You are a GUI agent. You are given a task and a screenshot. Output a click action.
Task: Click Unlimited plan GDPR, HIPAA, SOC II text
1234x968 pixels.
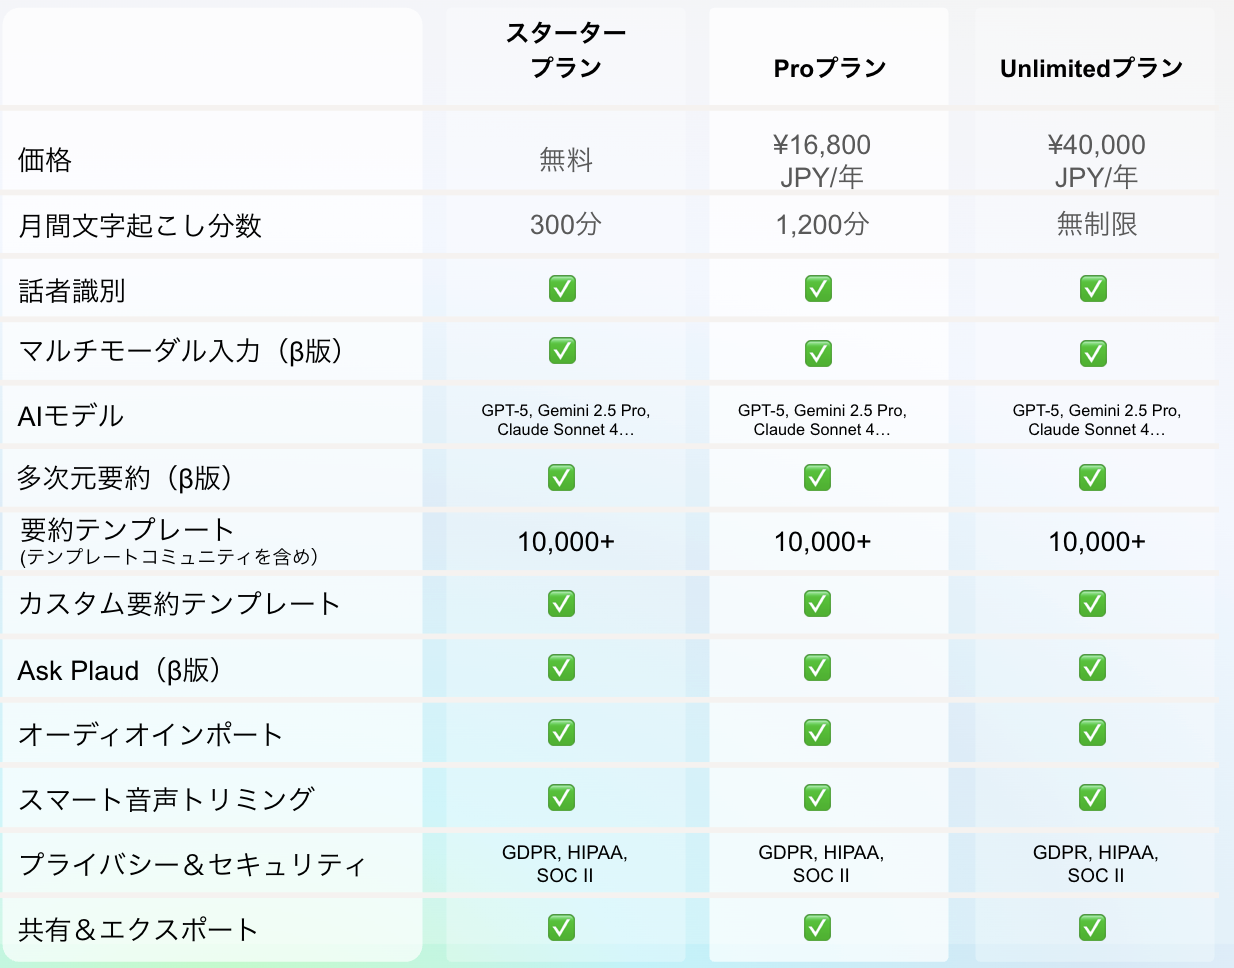click(x=1096, y=864)
